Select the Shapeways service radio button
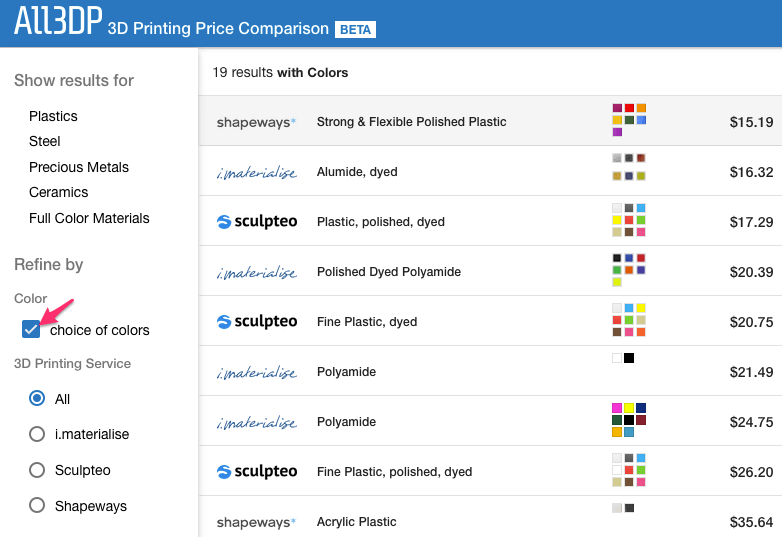Viewport: 782px width, 537px height. click(x=37, y=505)
